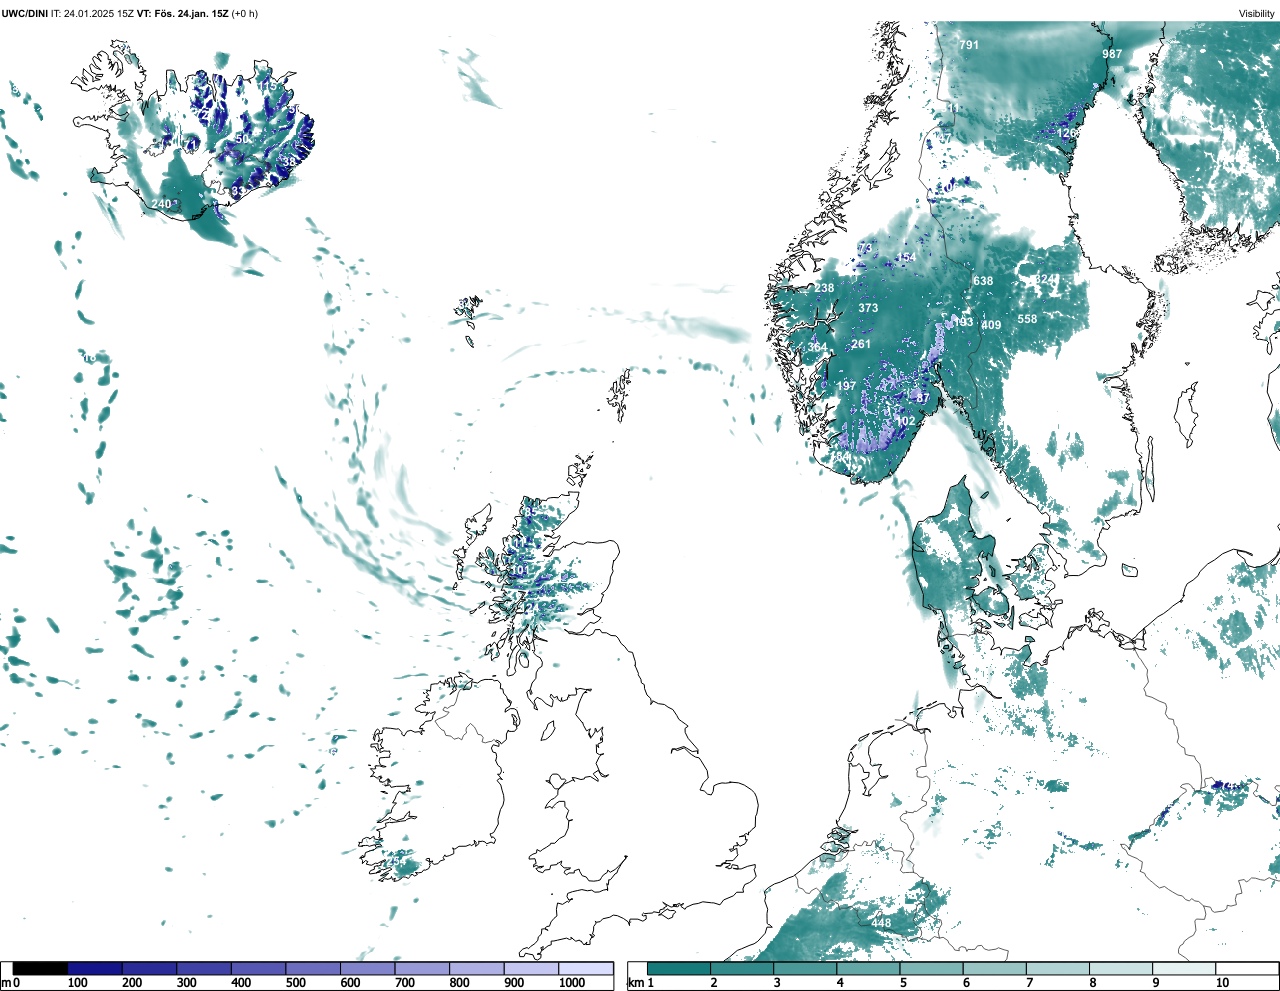
Task: Click the 'km' unit label of the legend
Action: point(634,983)
